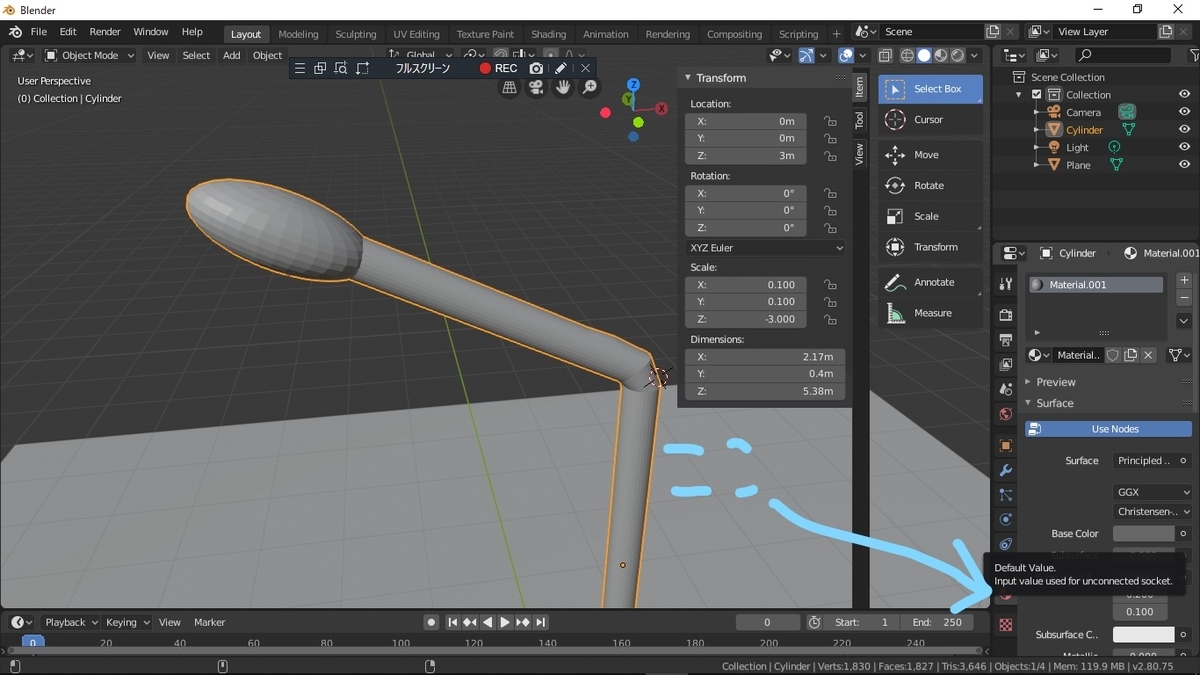Open the Tool properties tab (wrench and screwdriver)
This screenshot has height=675, width=1200.
pyautogui.click(x=1006, y=285)
